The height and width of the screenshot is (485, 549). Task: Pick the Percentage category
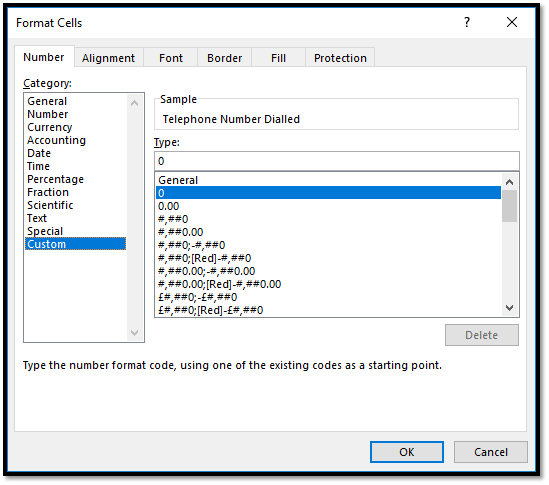[75, 179]
